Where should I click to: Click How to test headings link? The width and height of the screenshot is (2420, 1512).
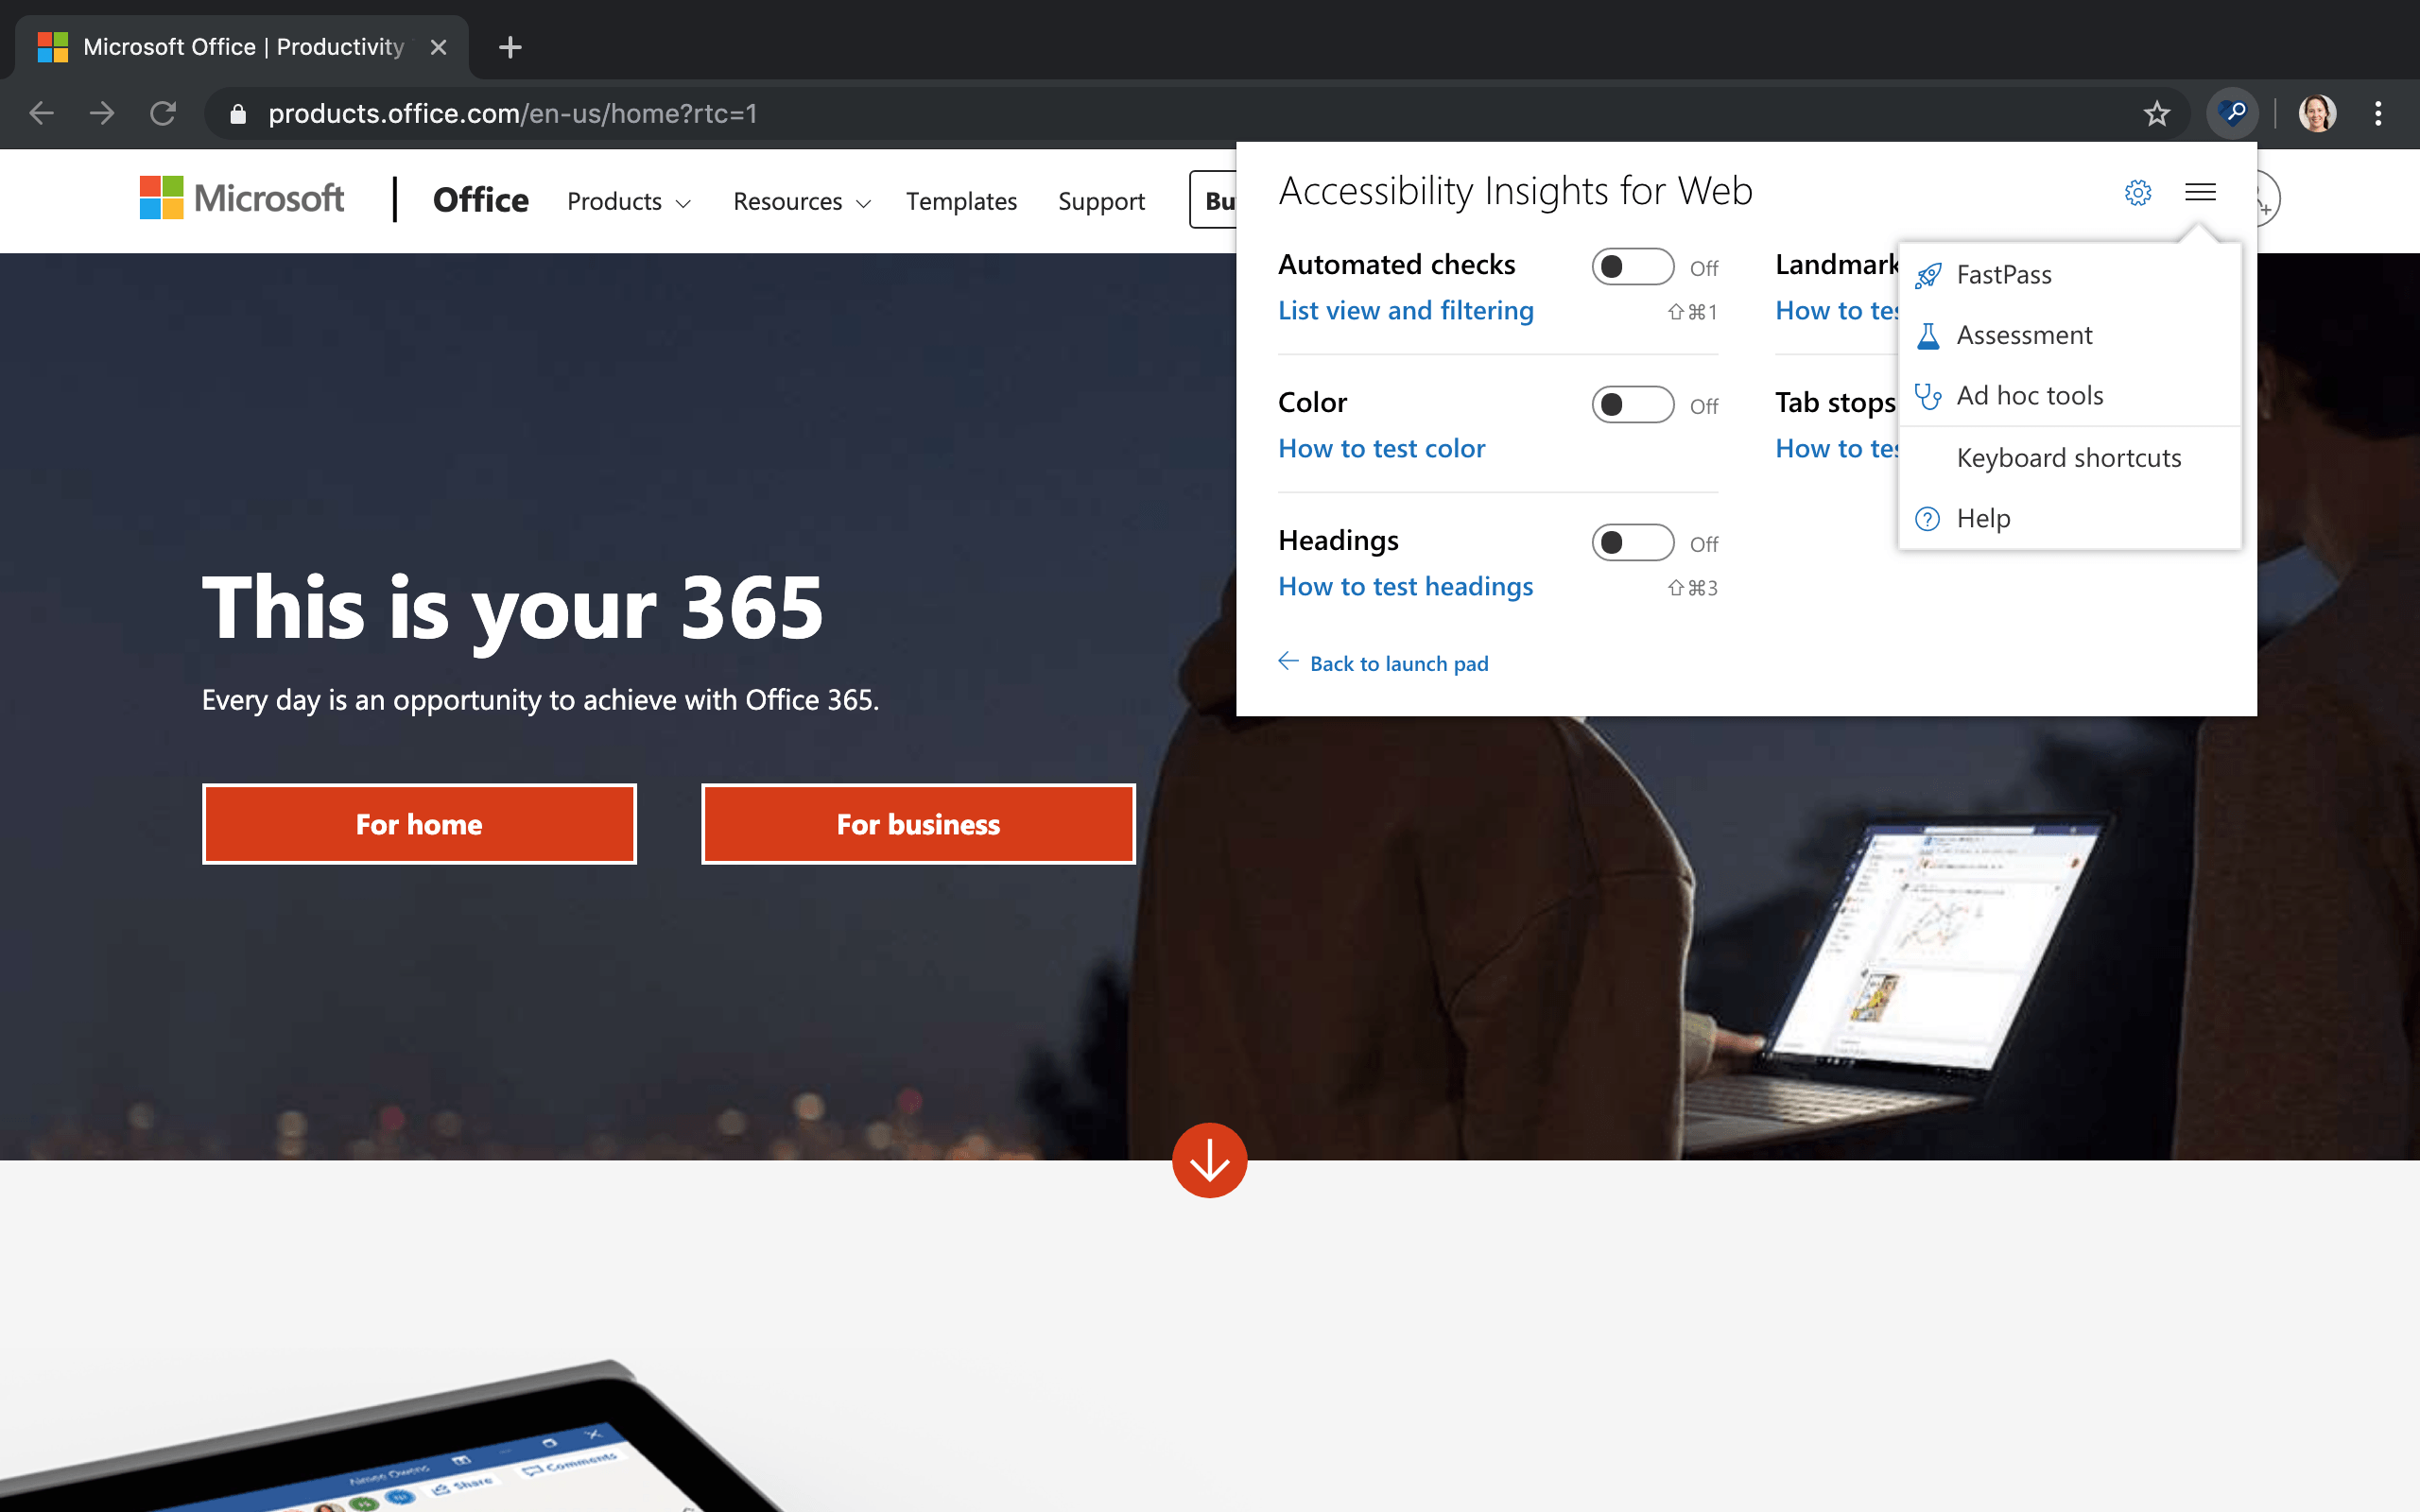point(1406,585)
